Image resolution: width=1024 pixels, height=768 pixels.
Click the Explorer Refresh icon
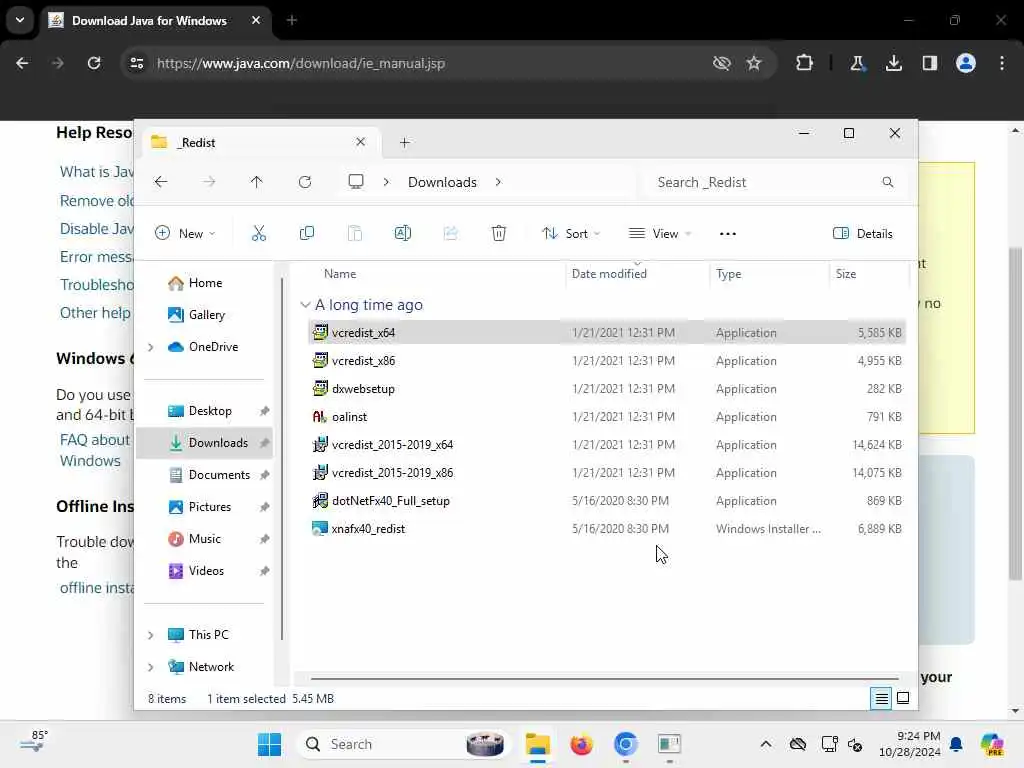[304, 182]
